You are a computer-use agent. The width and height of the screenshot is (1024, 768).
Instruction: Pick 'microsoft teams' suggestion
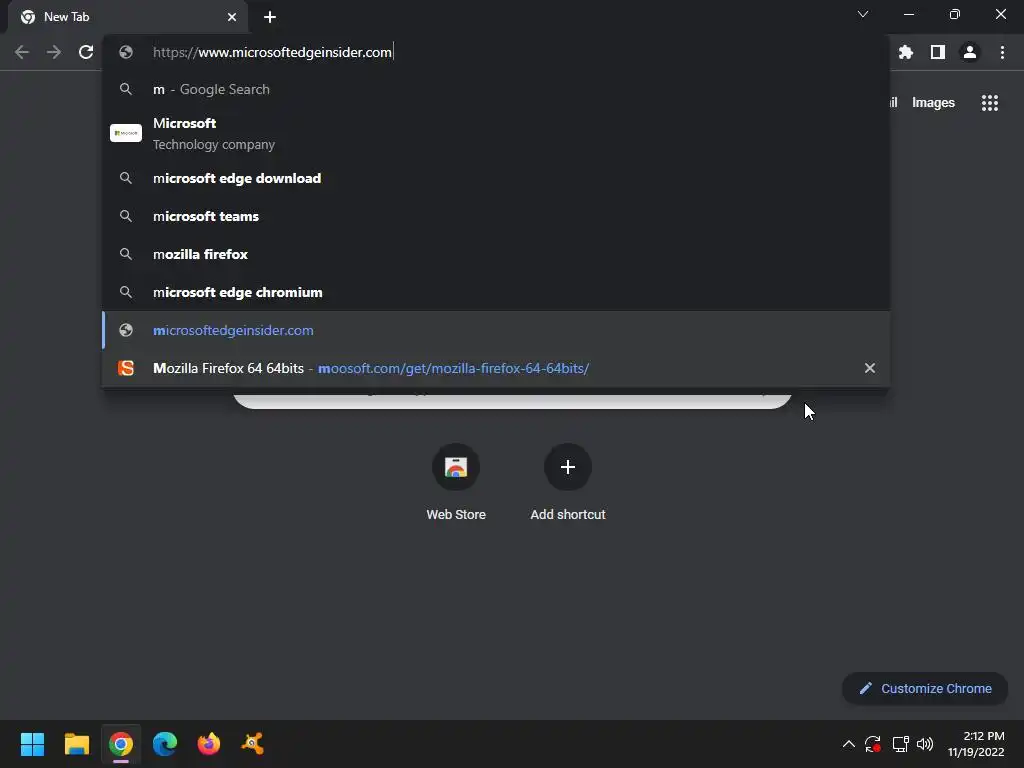[496, 216]
